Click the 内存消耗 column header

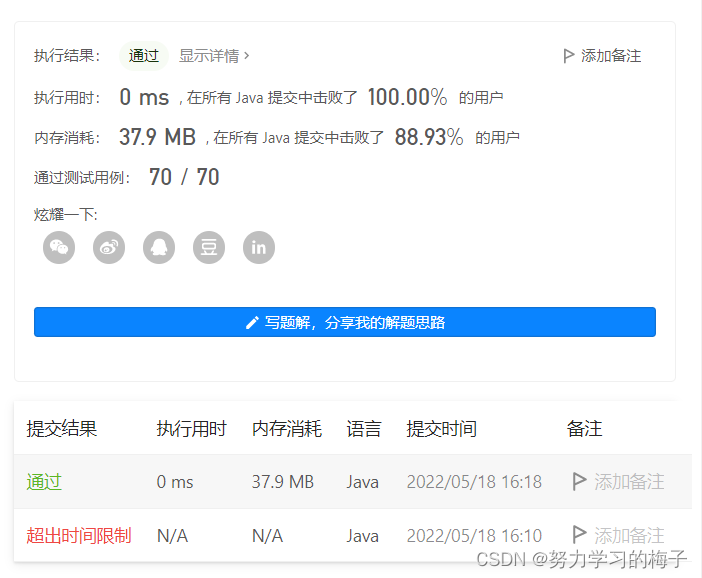pos(287,428)
